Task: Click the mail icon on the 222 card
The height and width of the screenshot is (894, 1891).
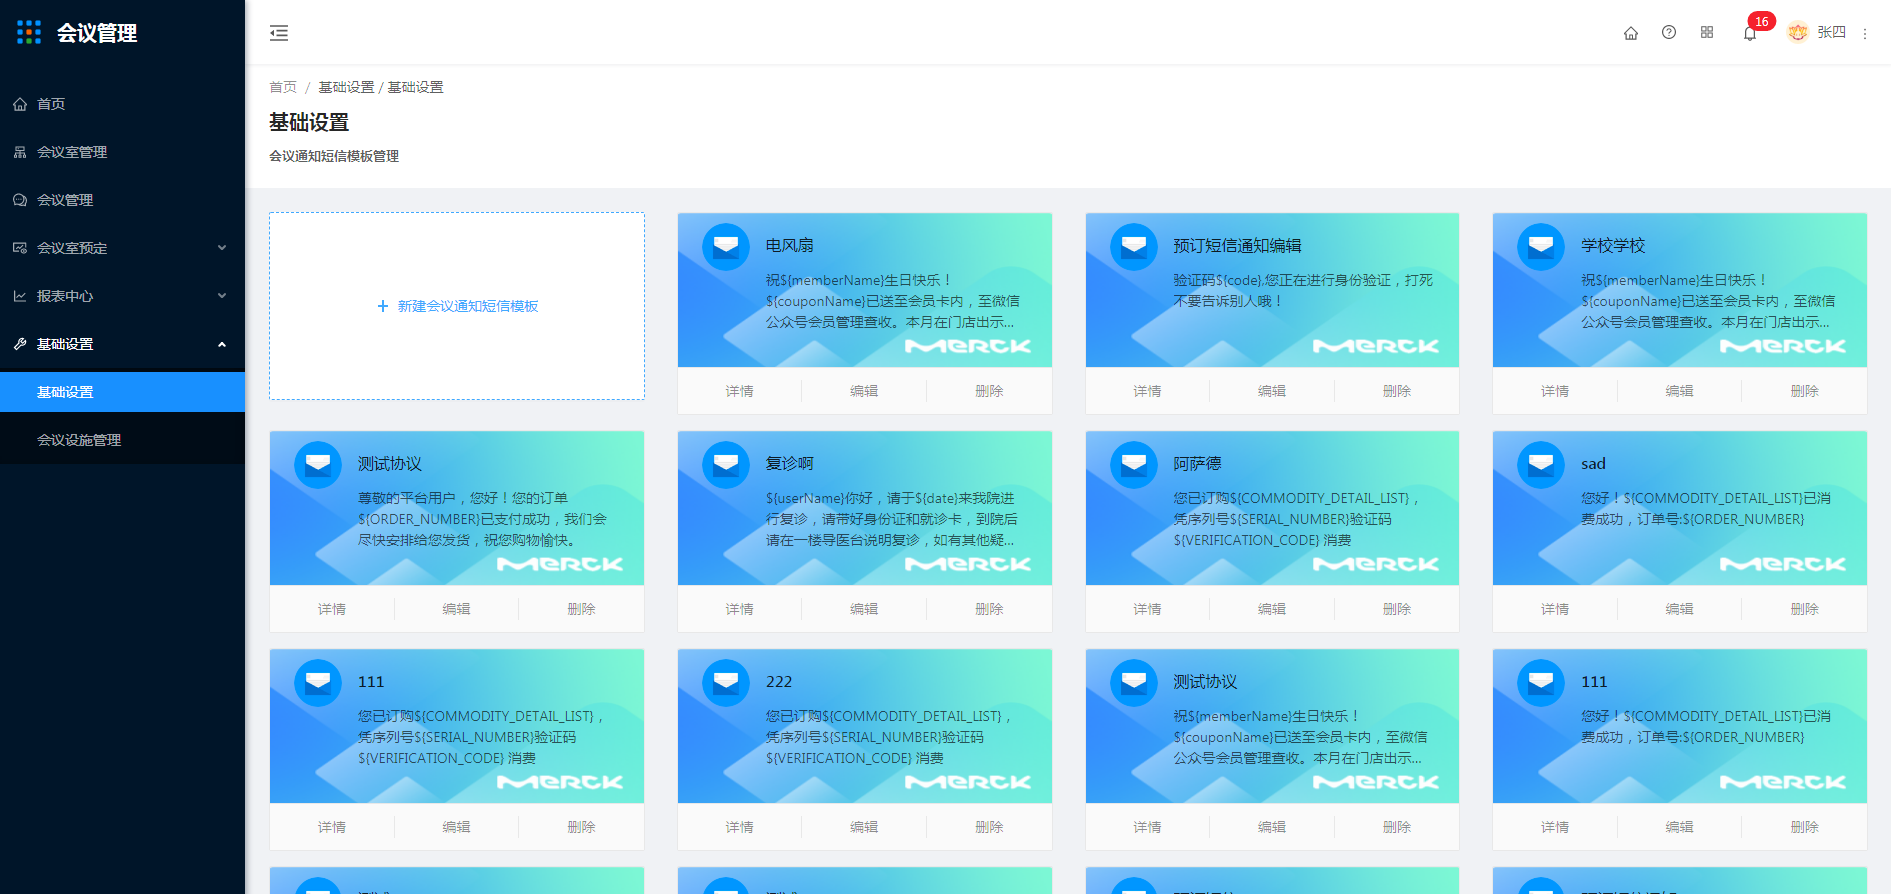Action: [726, 682]
